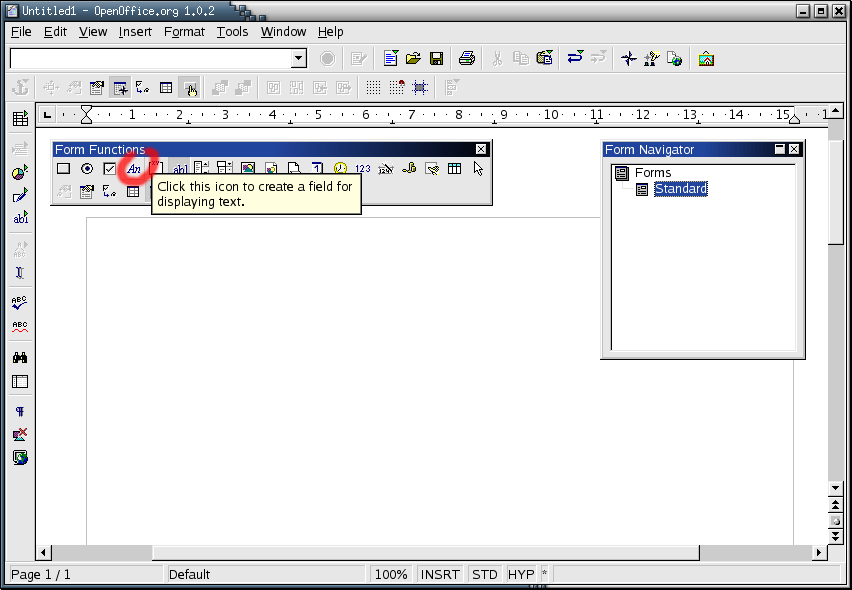Click the vertical scrollbar Next Page button
This screenshot has height=590, width=852.
(x=836, y=537)
